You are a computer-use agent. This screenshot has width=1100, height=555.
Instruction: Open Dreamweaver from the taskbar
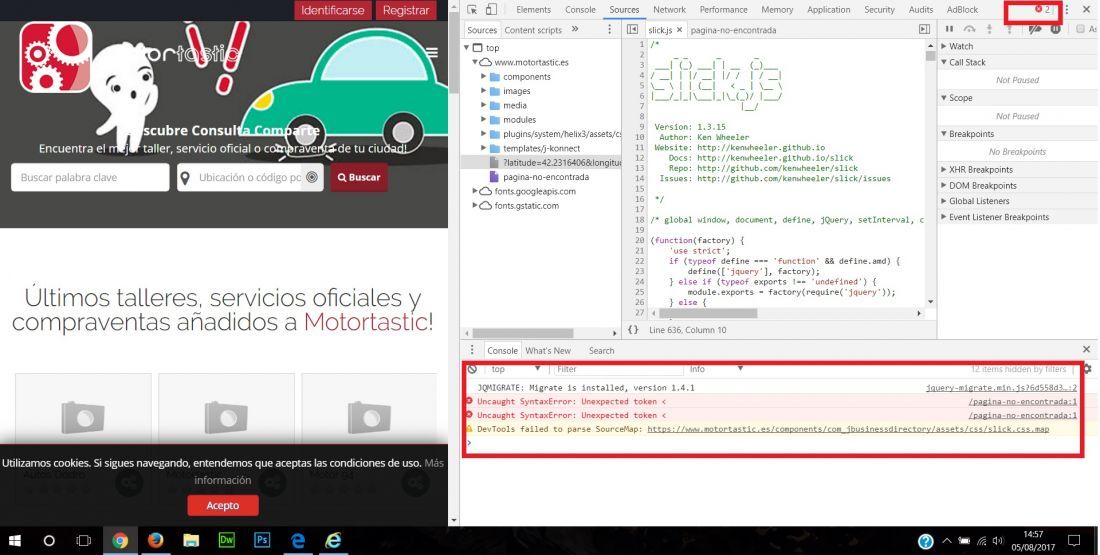[x=227, y=541]
